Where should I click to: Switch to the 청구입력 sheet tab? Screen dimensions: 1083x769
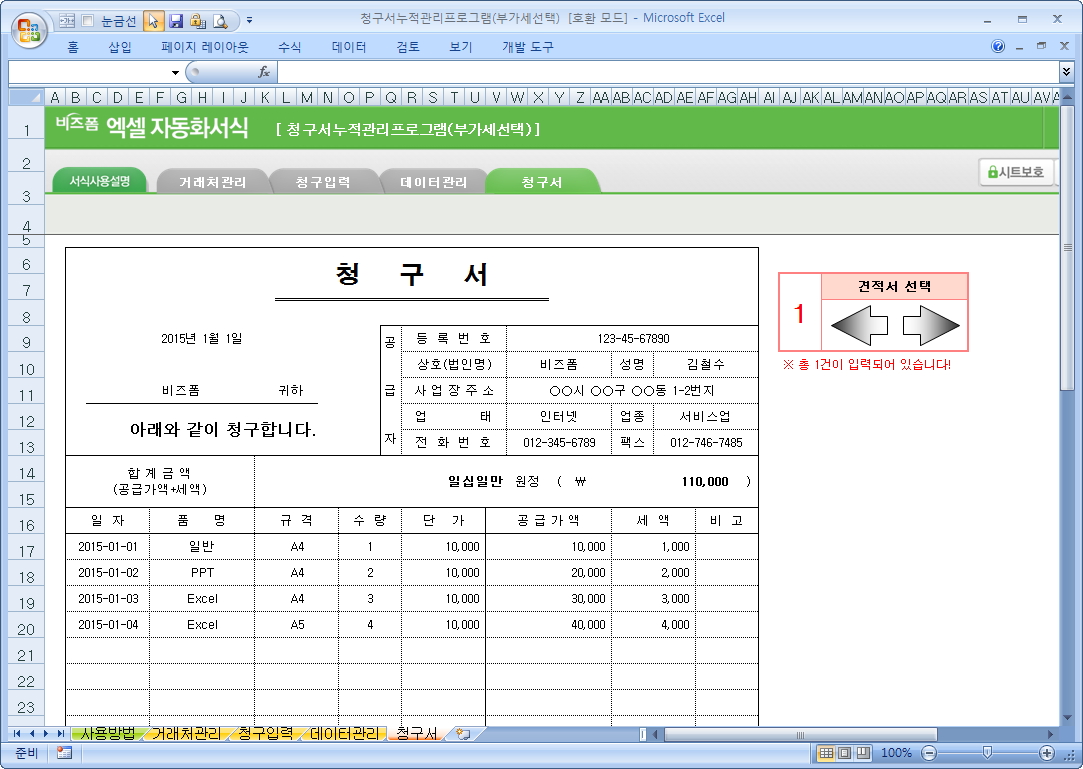(x=265, y=734)
